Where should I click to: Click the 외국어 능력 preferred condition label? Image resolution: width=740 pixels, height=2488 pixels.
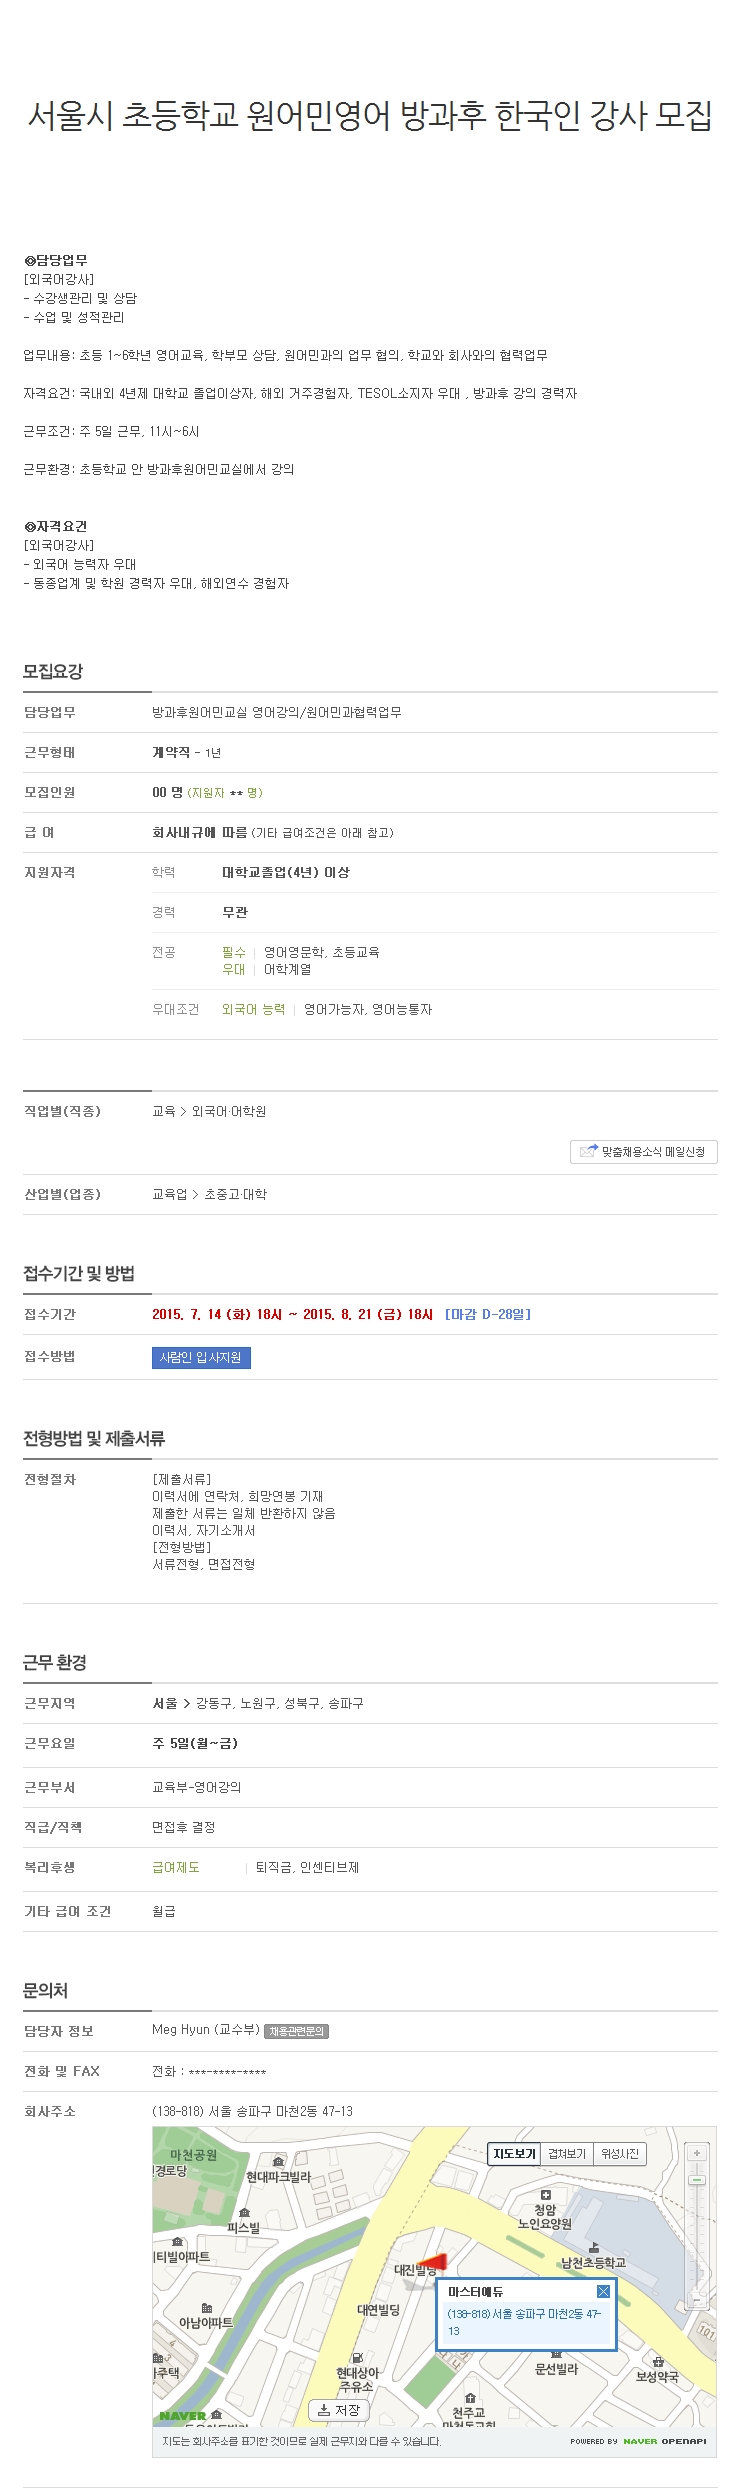coord(253,1009)
